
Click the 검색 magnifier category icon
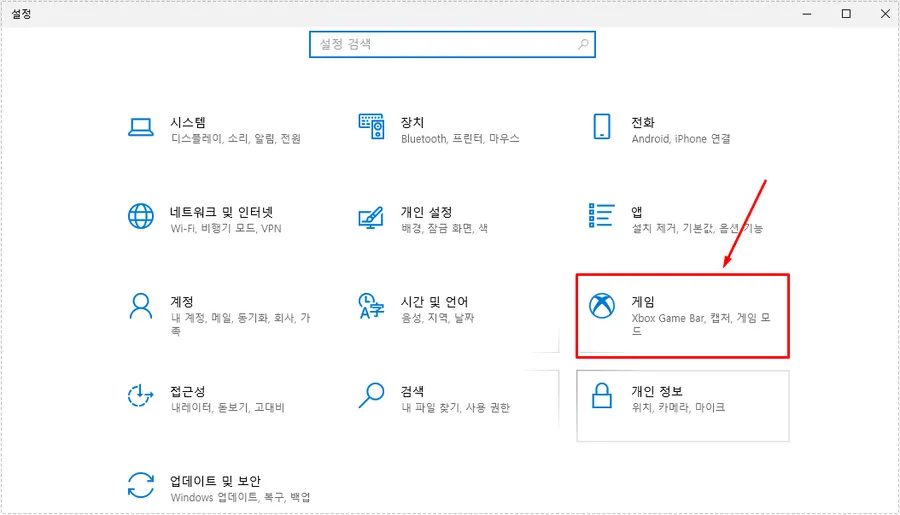tap(371, 395)
